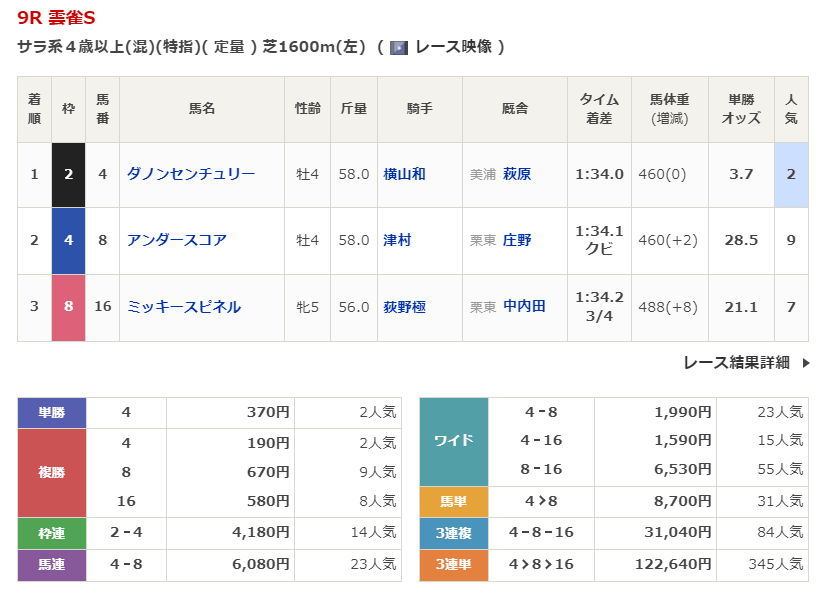This screenshot has width=829, height=591.
Task: Click the blue frame 4 swatch
Action: pyautogui.click(x=69, y=240)
